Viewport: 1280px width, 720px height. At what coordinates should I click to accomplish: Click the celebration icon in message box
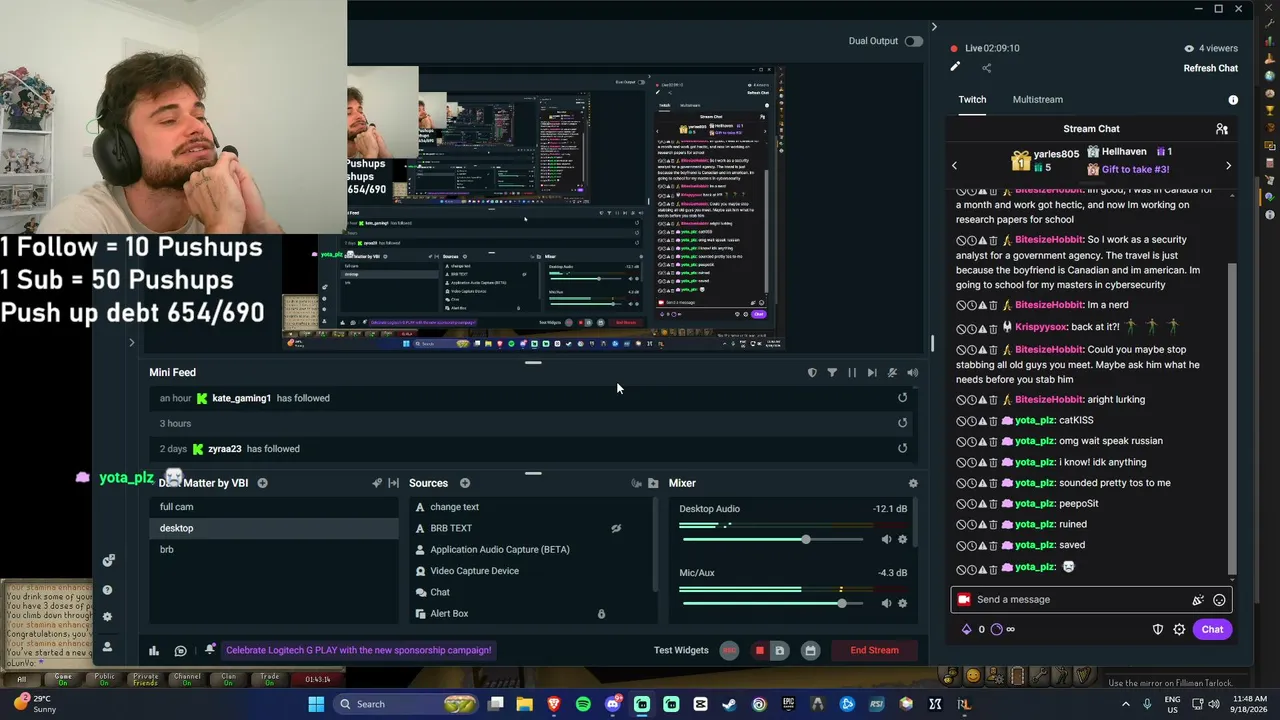pos(1197,600)
